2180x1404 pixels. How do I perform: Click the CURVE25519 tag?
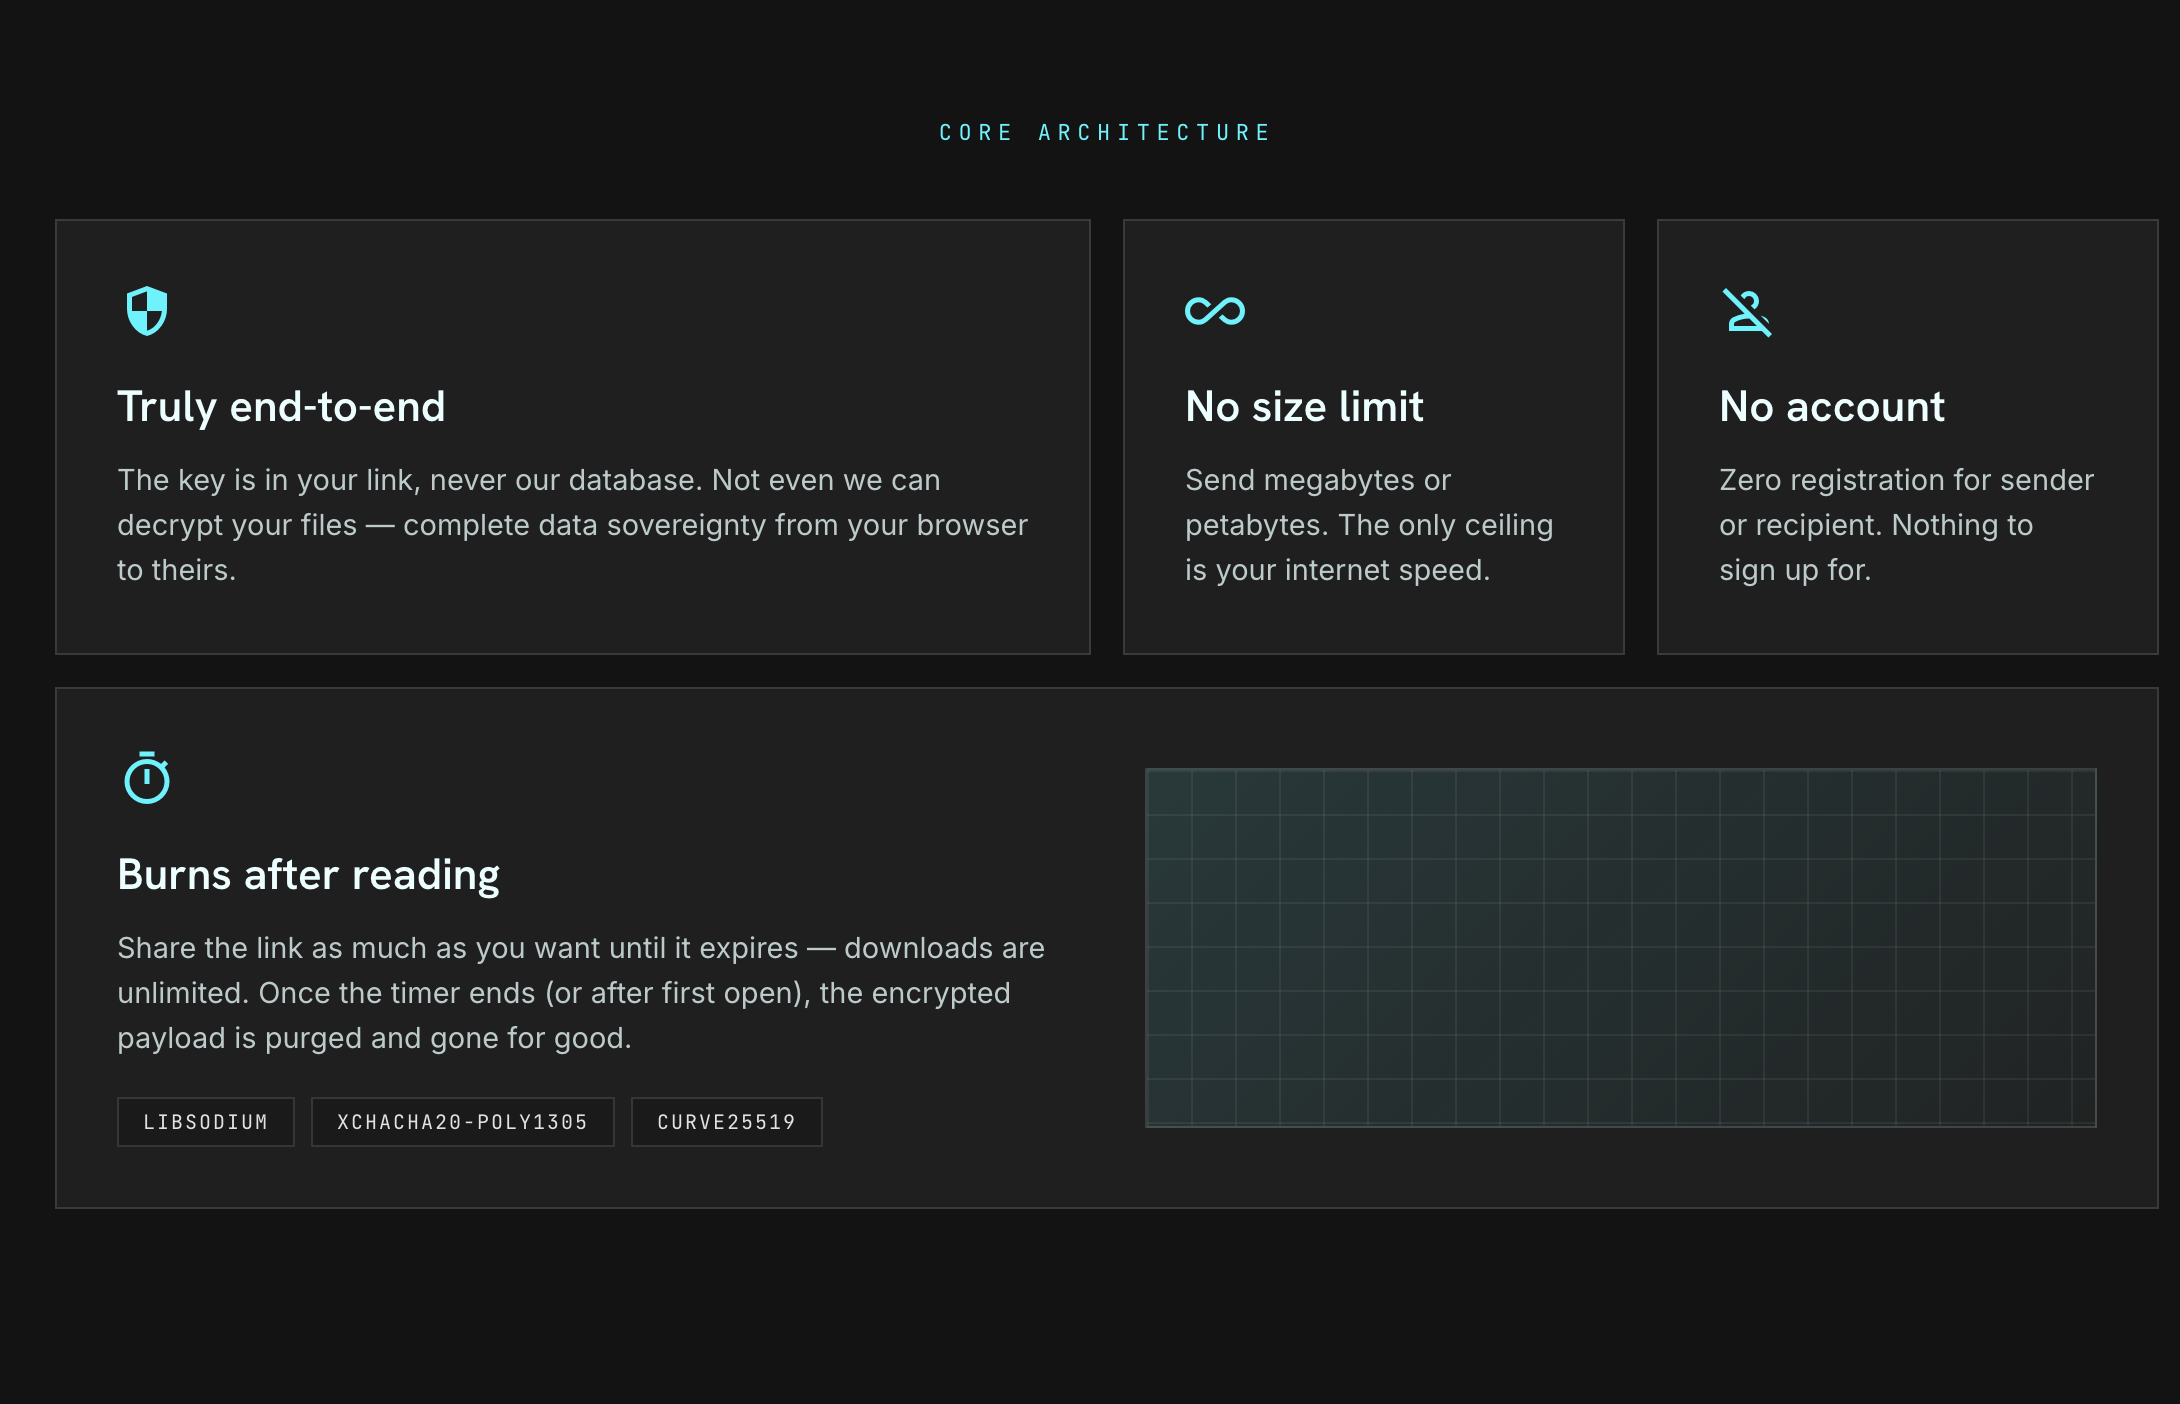[727, 1122]
